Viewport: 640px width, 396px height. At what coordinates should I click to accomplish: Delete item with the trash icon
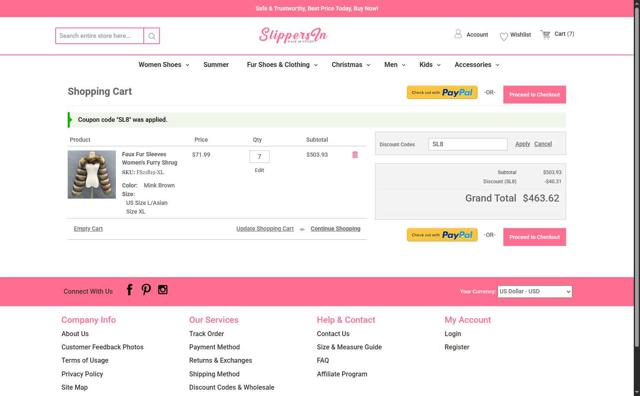click(x=355, y=155)
